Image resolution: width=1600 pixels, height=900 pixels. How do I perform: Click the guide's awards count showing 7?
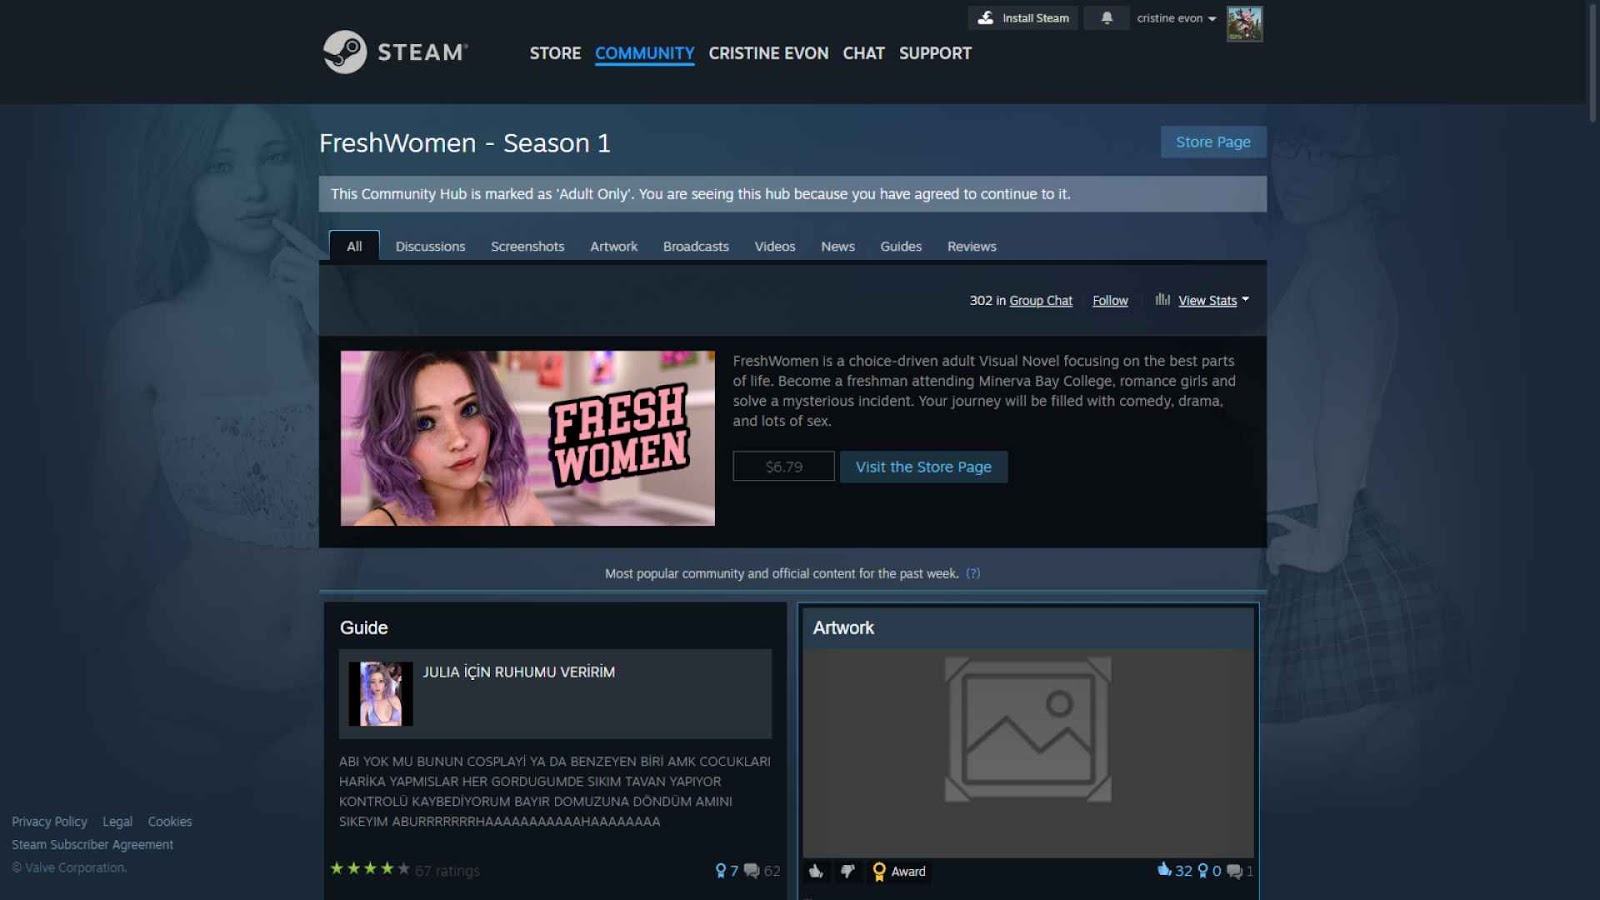coord(727,871)
